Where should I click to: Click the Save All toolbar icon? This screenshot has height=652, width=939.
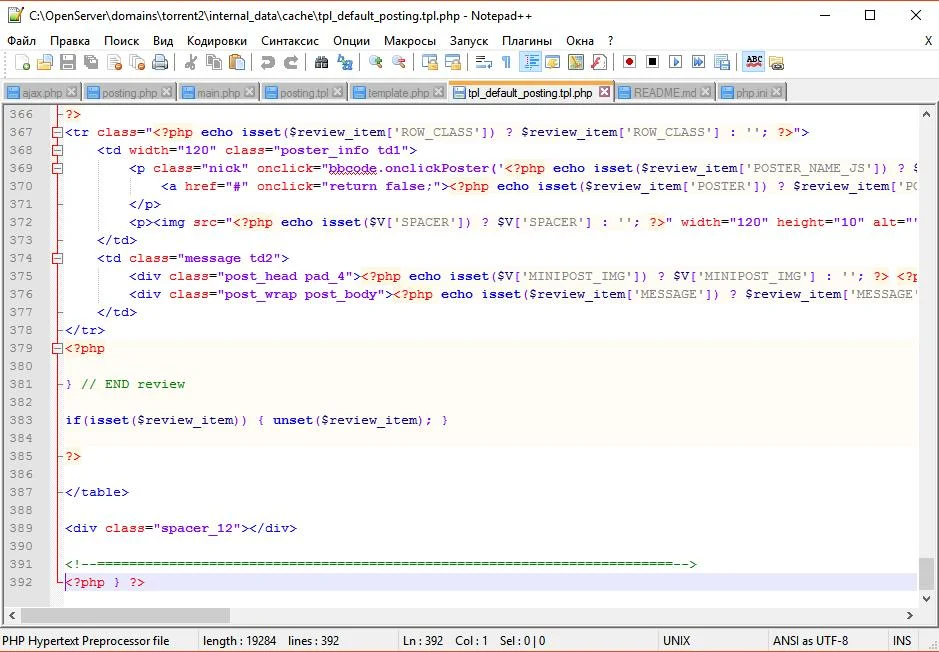(91, 62)
